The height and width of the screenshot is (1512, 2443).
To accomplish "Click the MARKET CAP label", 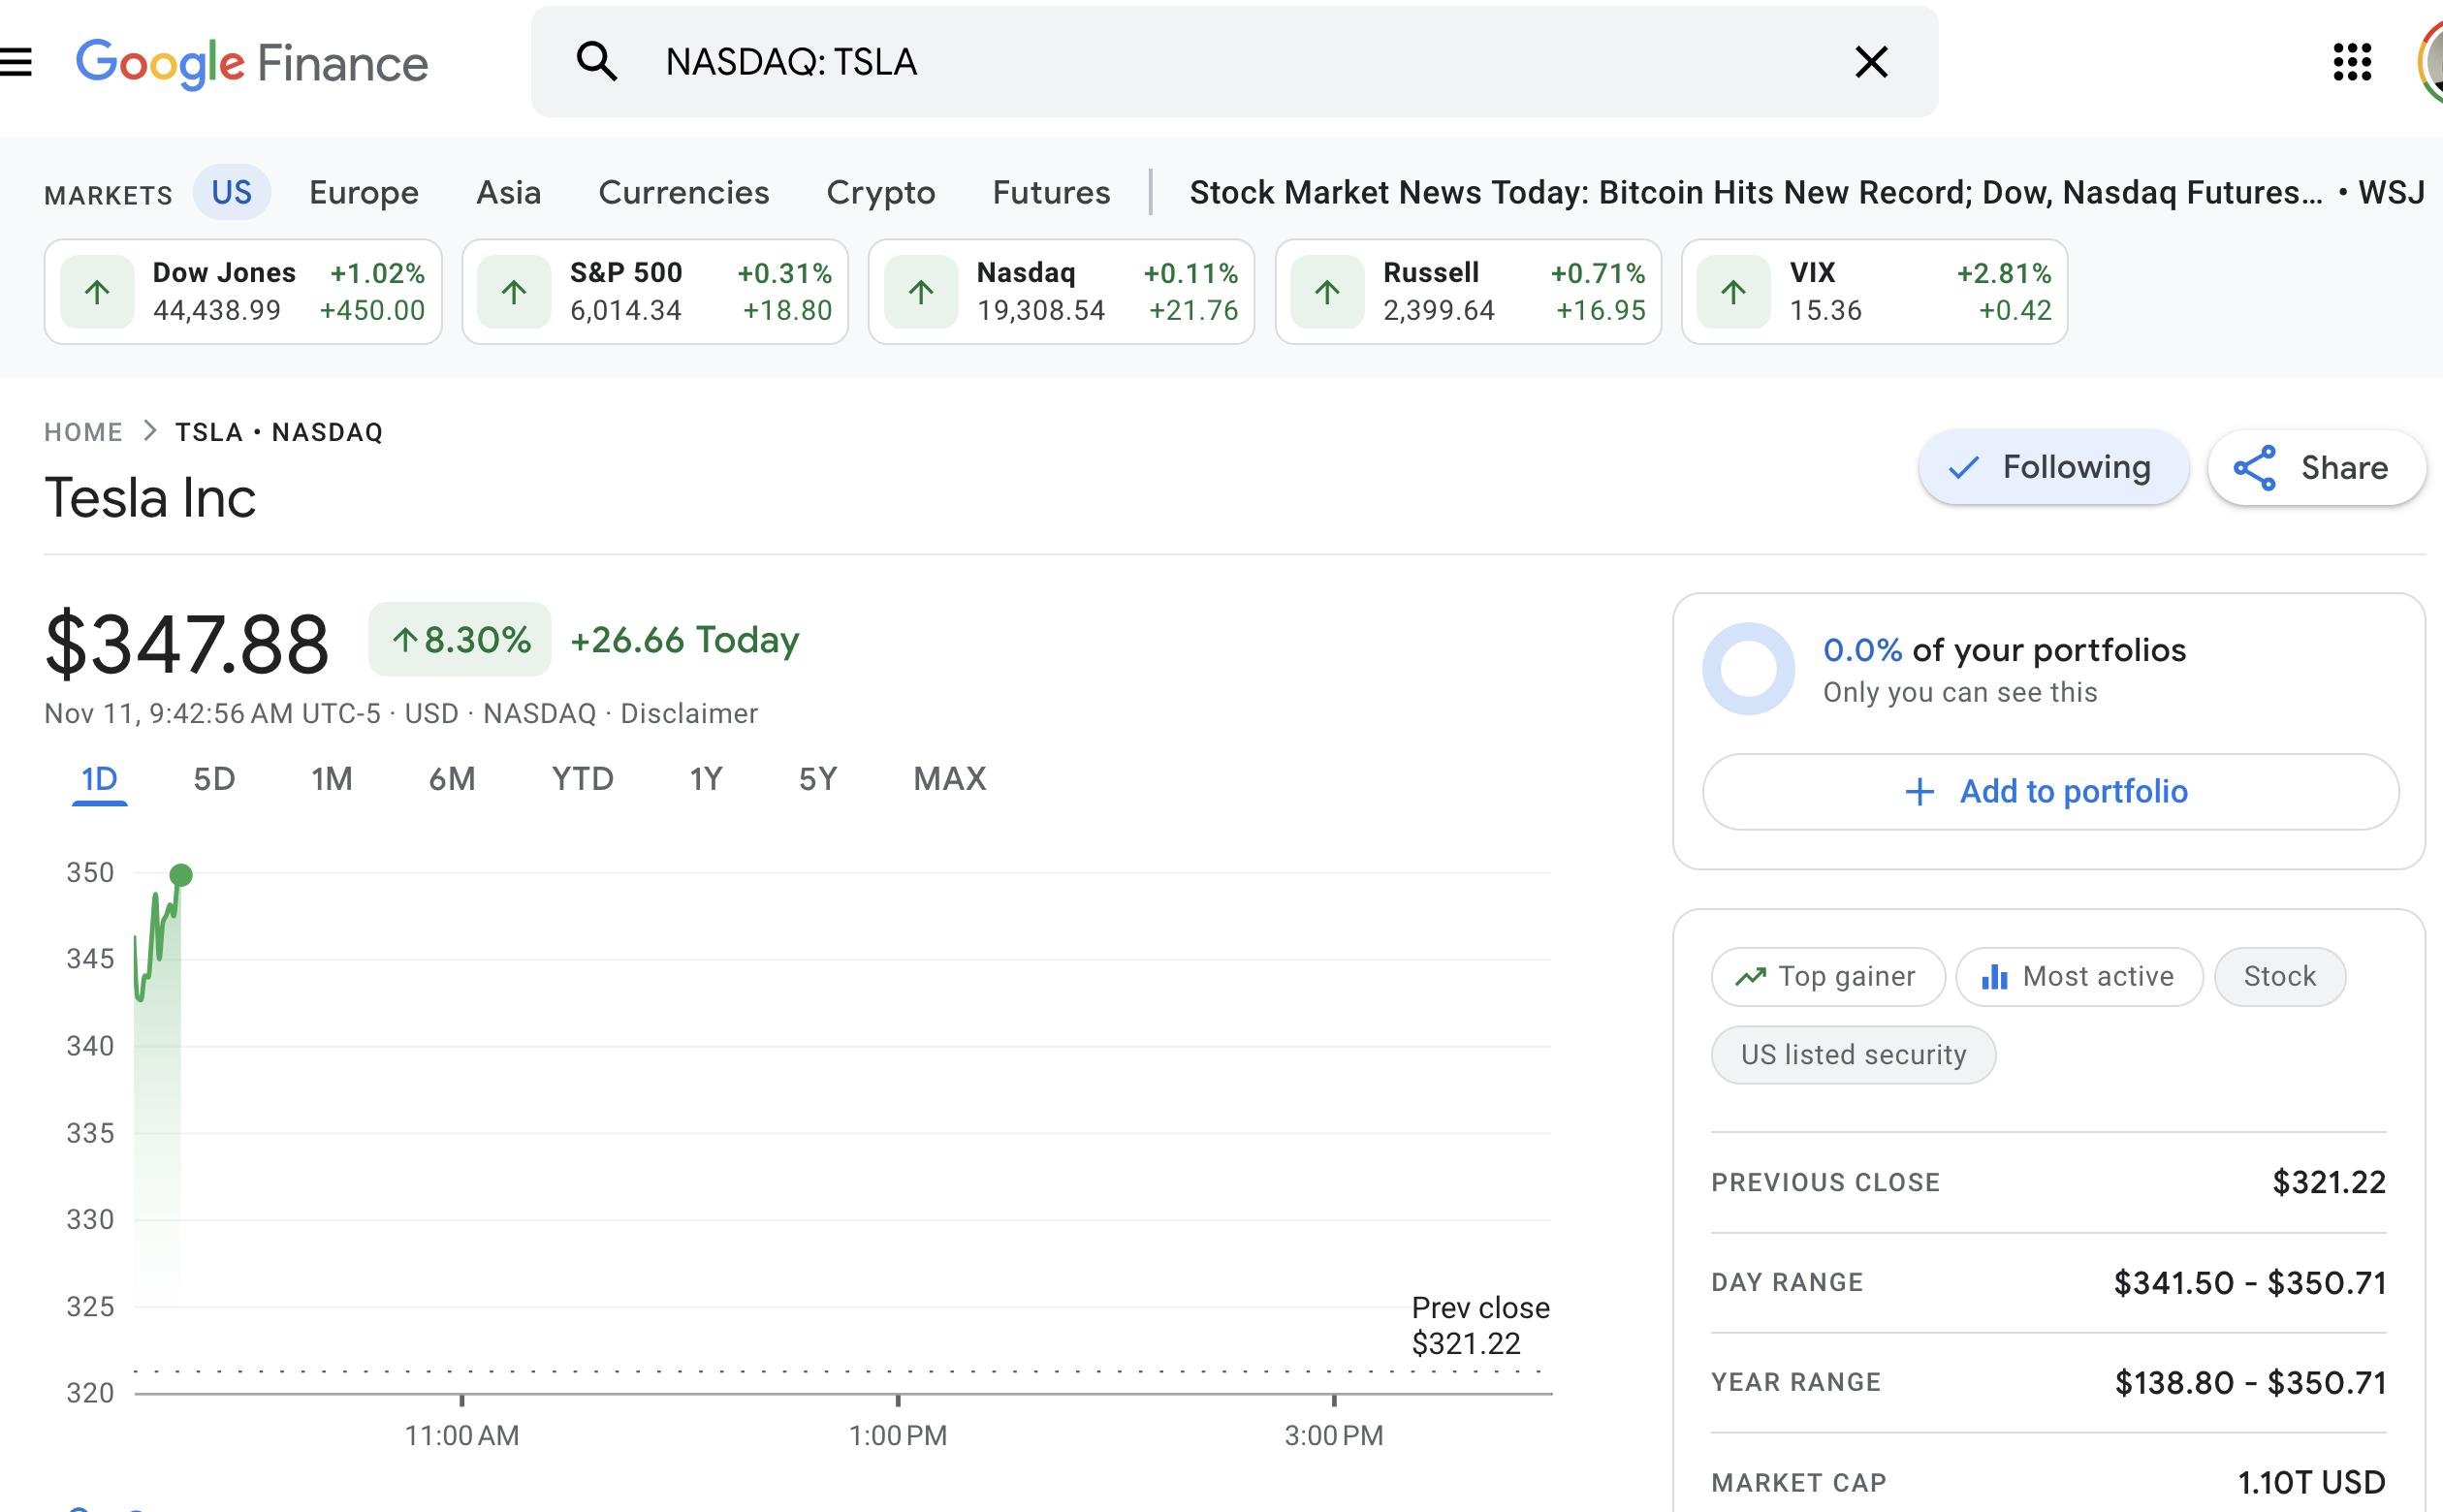I will click(x=1799, y=1483).
